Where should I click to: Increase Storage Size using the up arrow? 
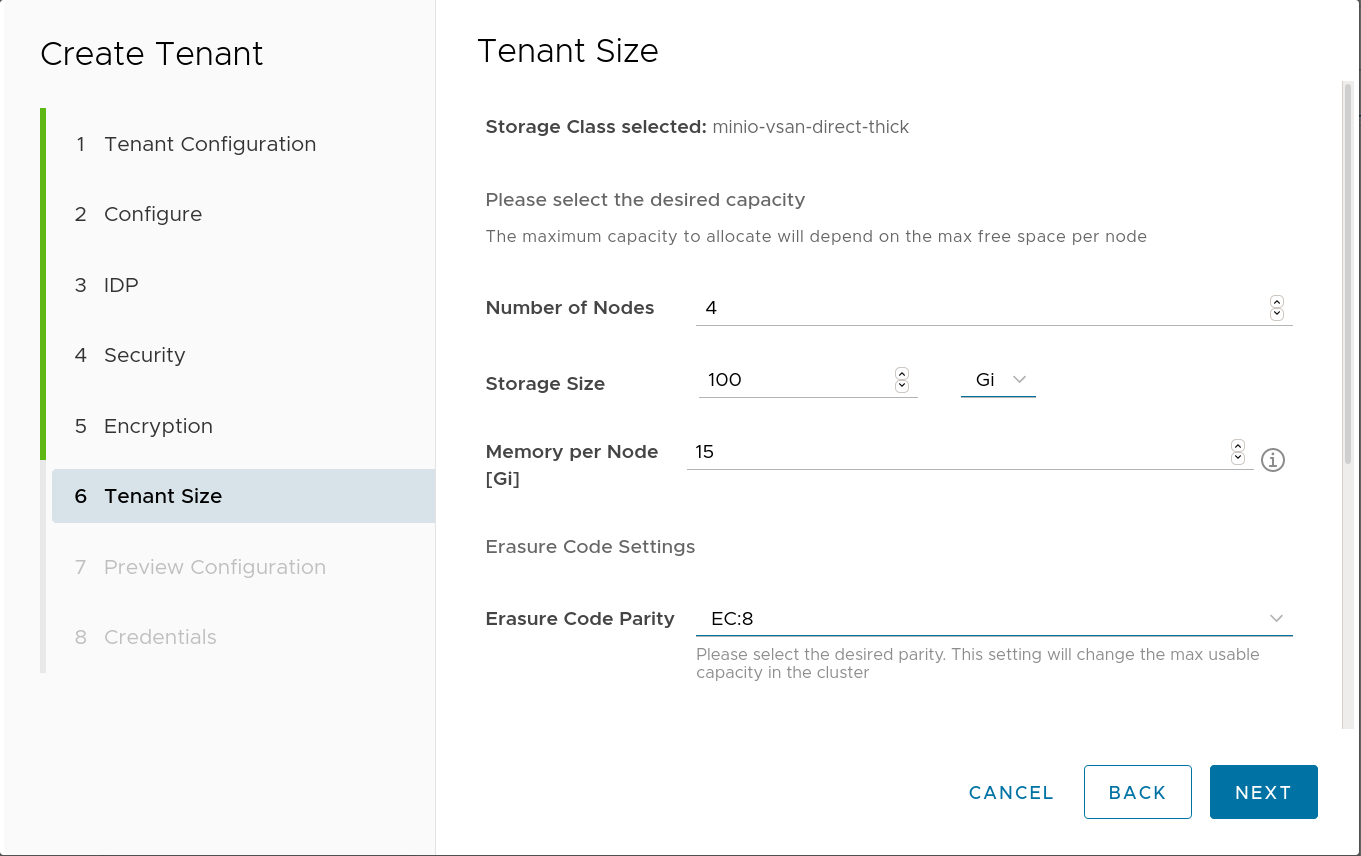pos(902,373)
